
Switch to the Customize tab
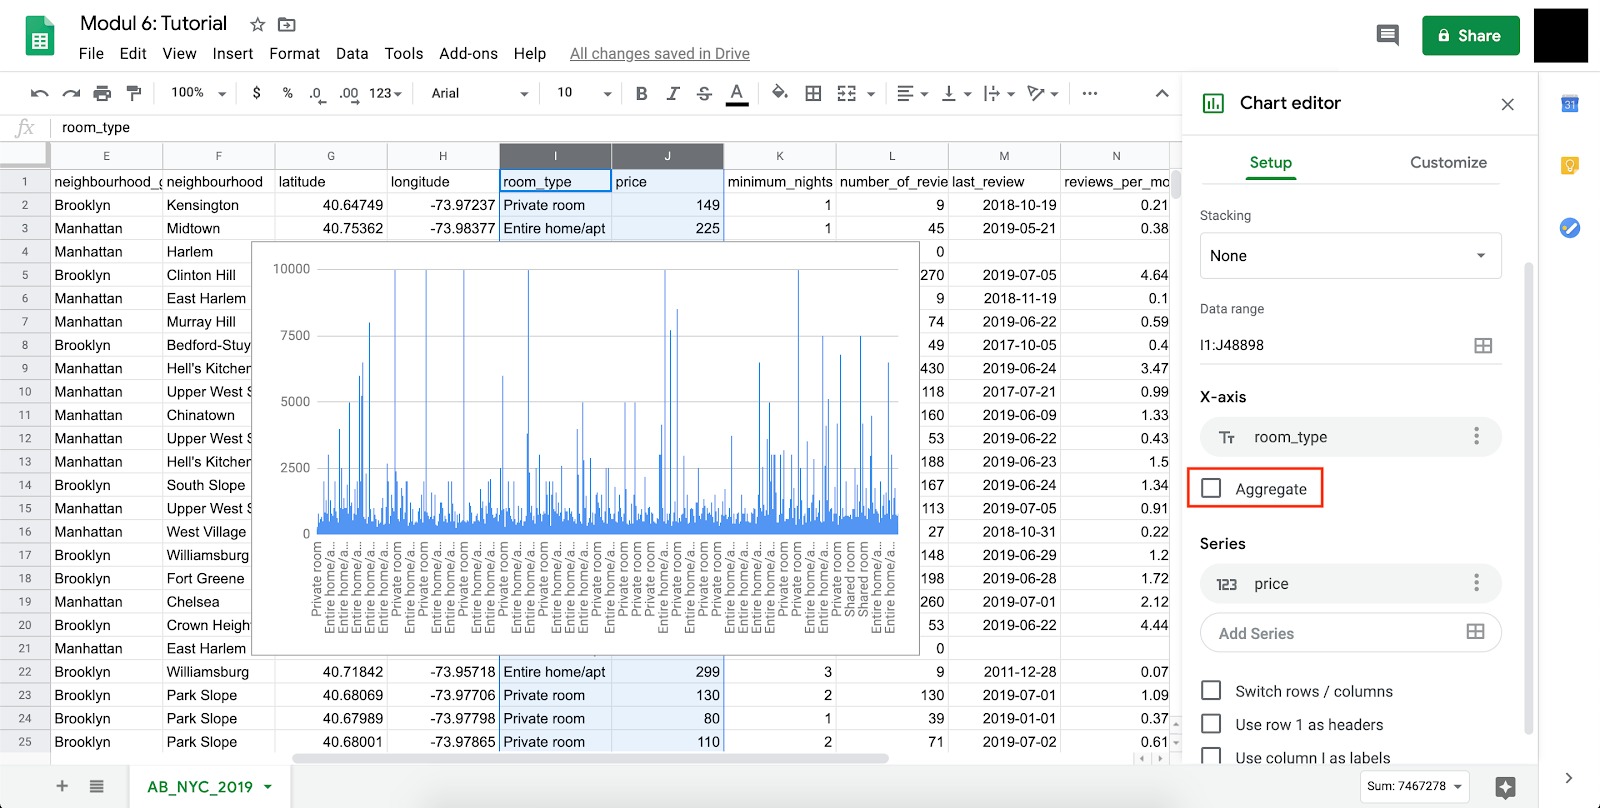pyautogui.click(x=1448, y=162)
